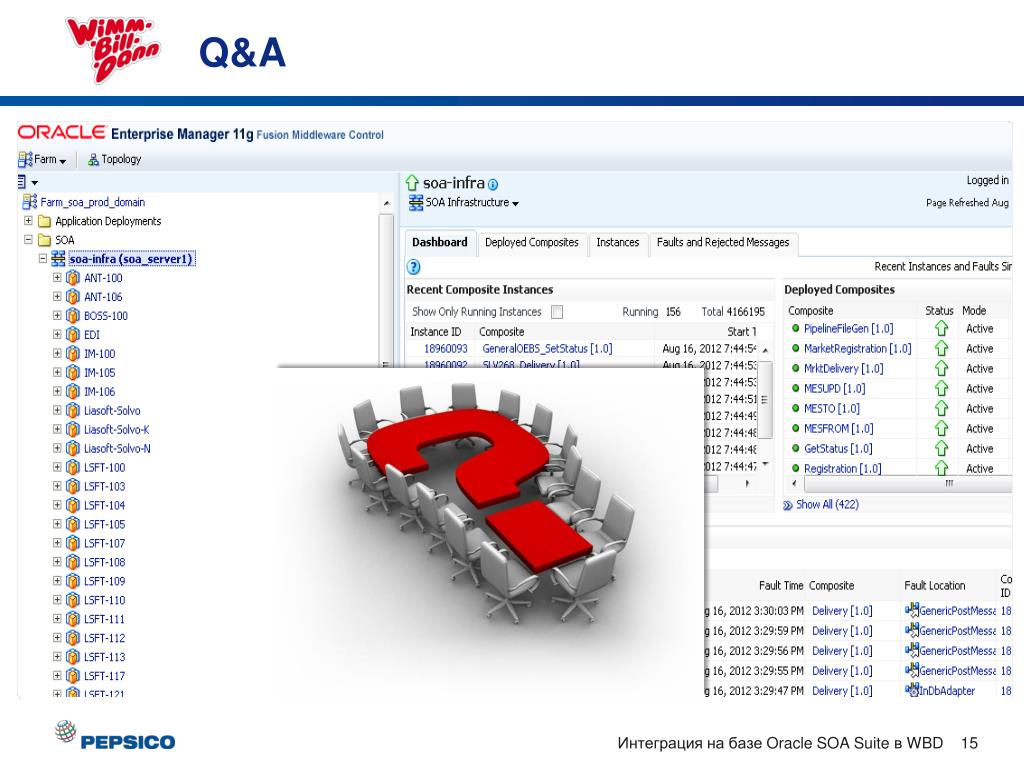Click the LSFT-110 partition icon
Image resolution: width=1024 pixels, height=768 pixels.
(x=73, y=600)
